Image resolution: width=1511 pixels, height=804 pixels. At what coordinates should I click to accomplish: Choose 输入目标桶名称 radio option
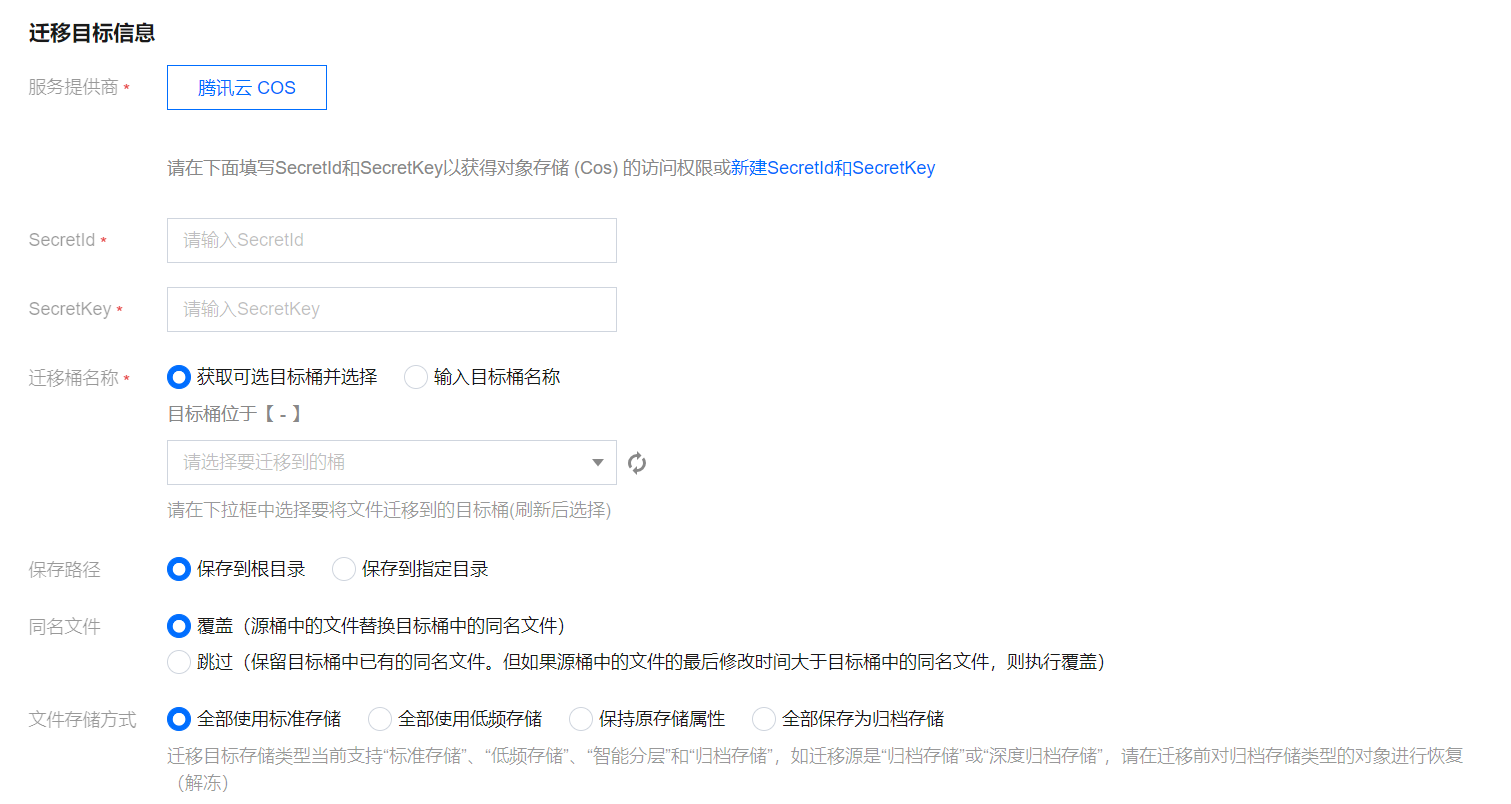tap(416, 378)
